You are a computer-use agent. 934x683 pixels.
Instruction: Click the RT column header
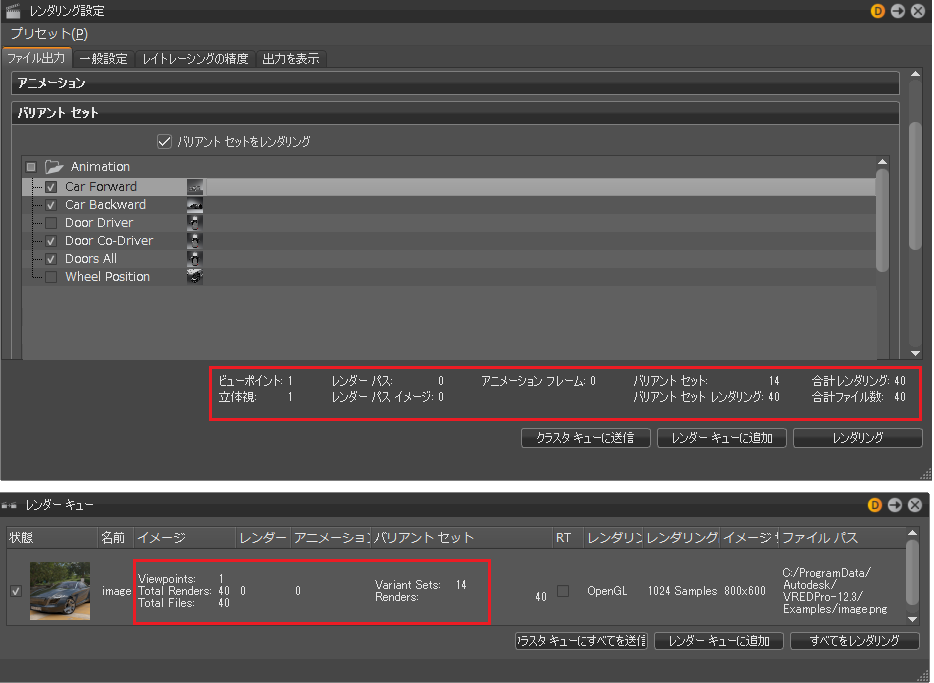coord(568,538)
